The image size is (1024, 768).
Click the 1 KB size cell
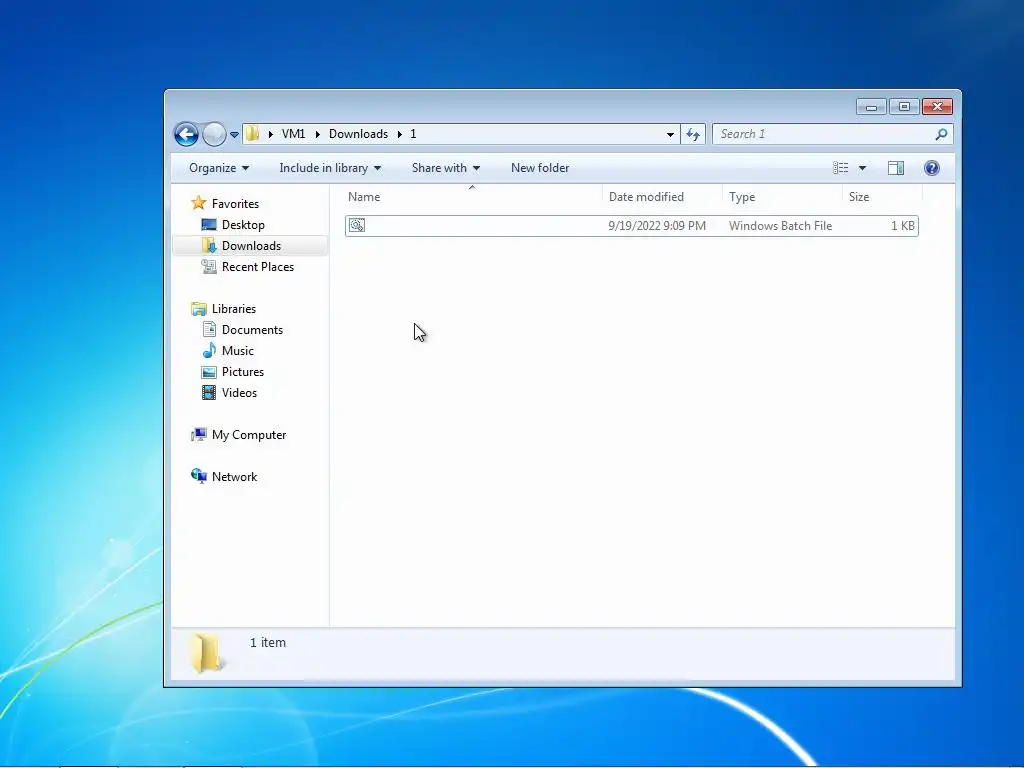[x=903, y=226]
